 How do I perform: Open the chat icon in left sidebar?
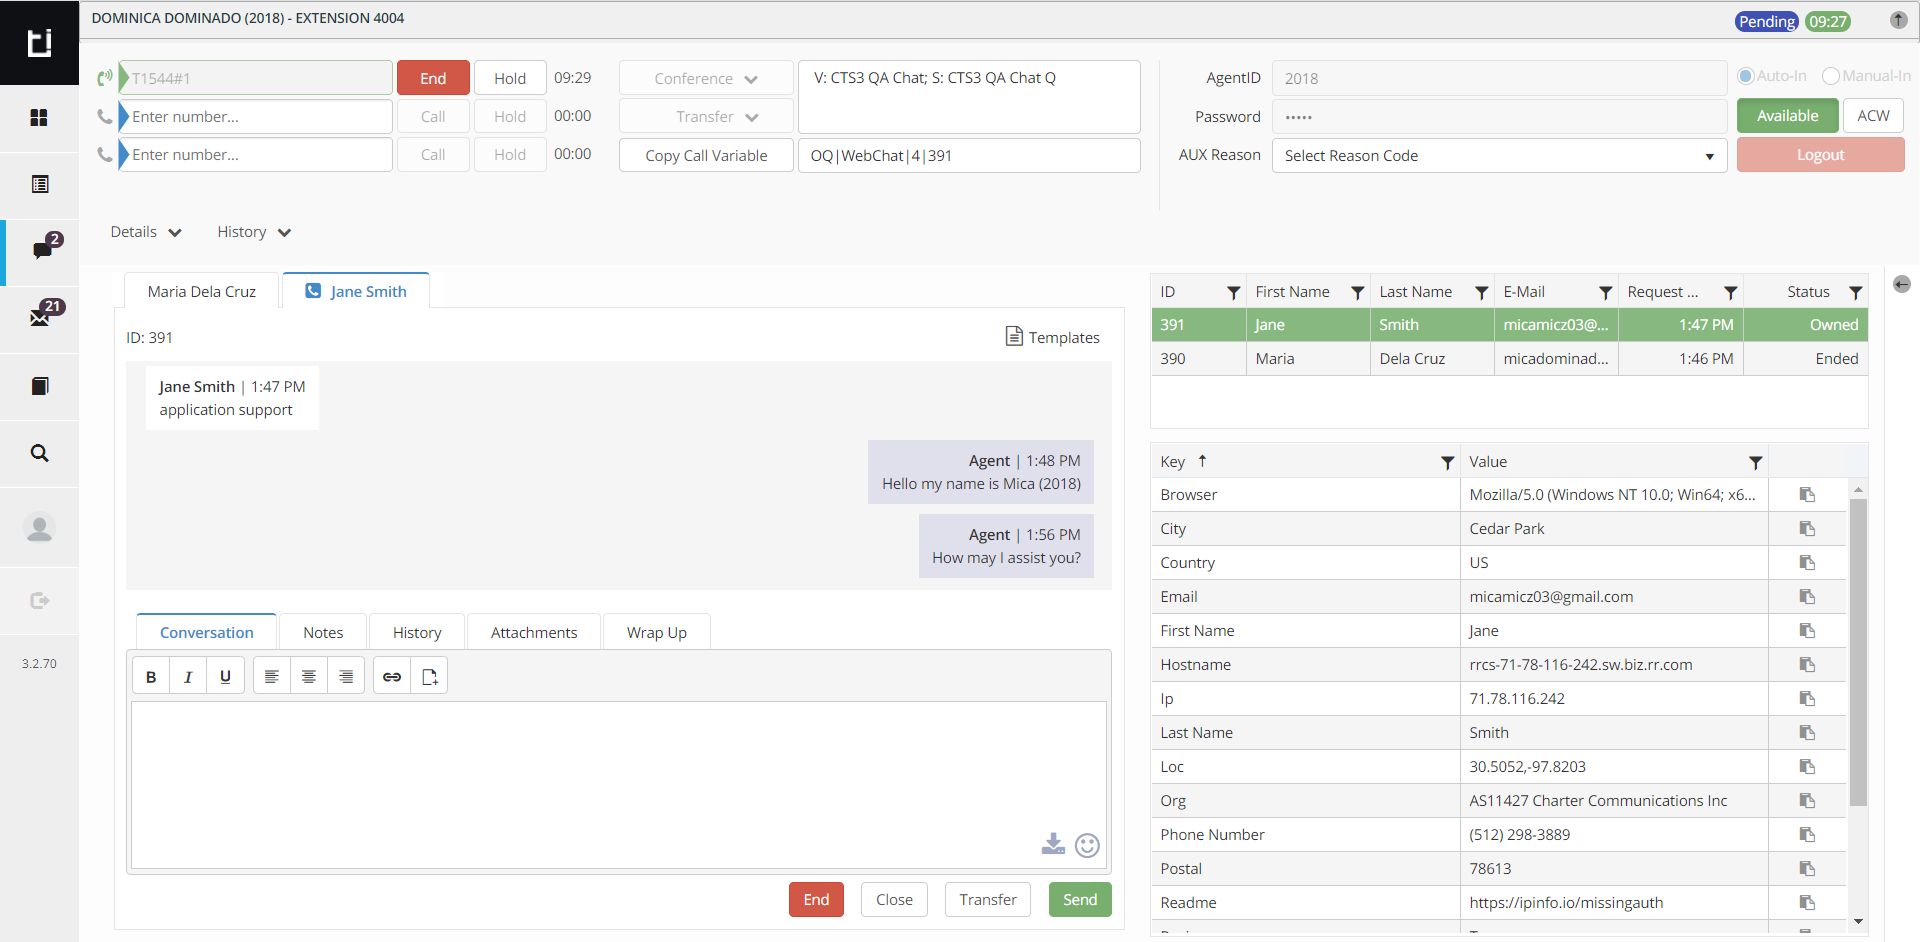41,249
